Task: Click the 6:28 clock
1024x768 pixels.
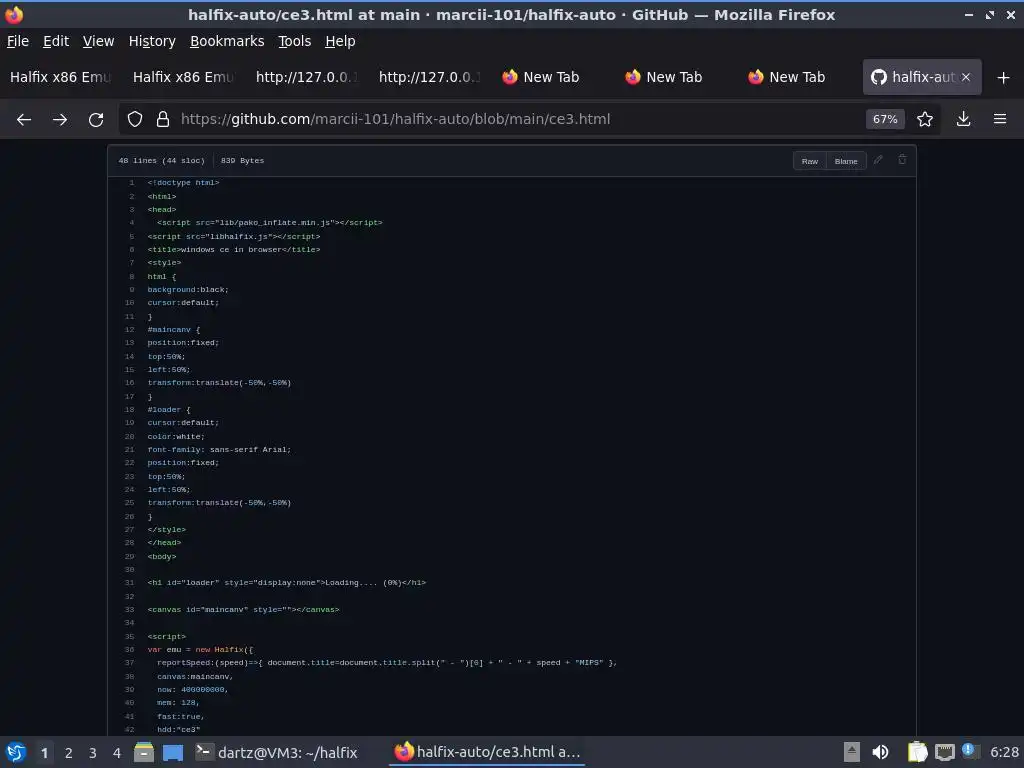Action: click(x=1004, y=752)
